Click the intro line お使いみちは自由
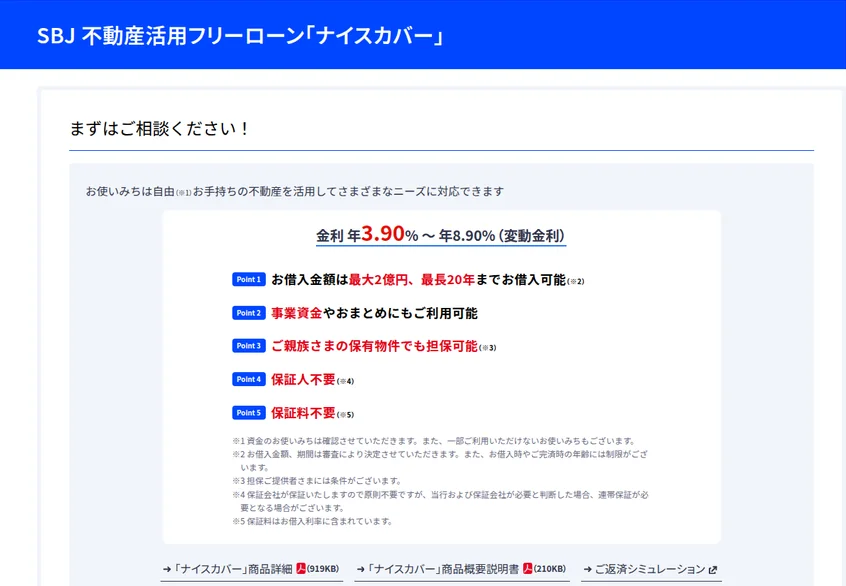 (x=295, y=191)
